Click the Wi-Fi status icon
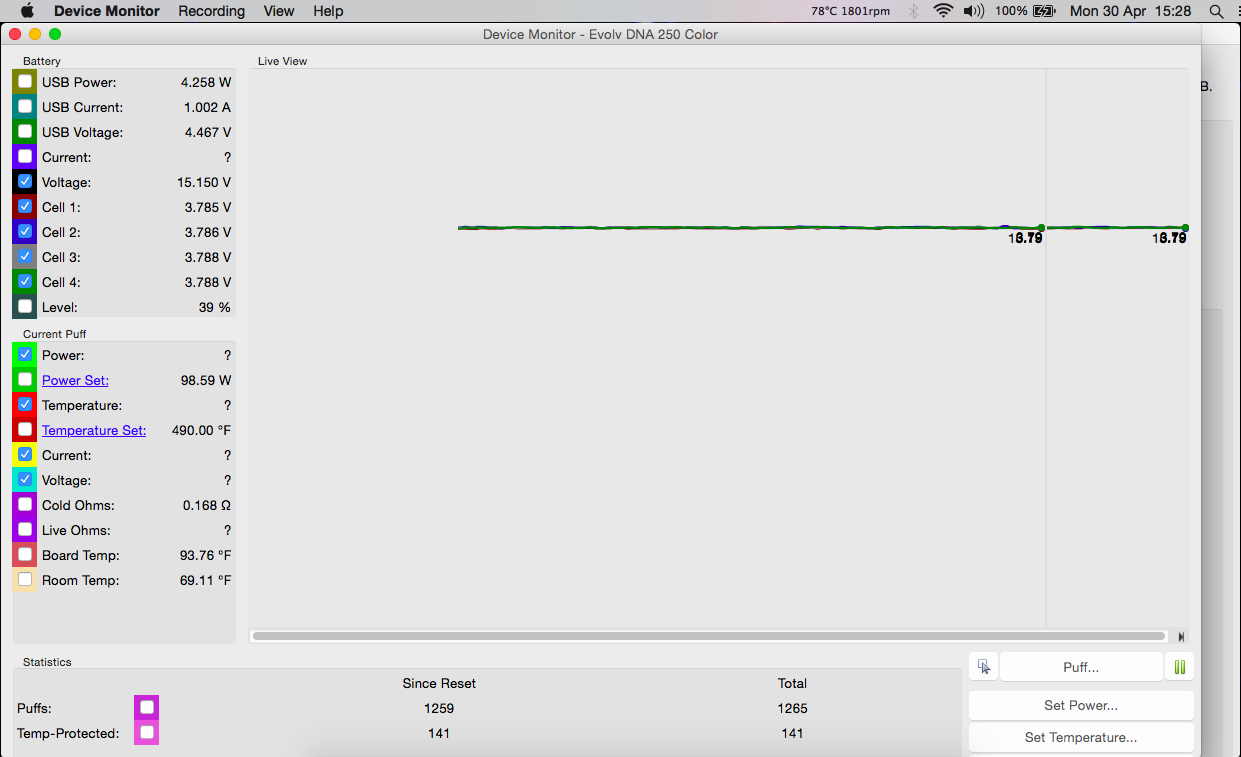 tap(942, 11)
